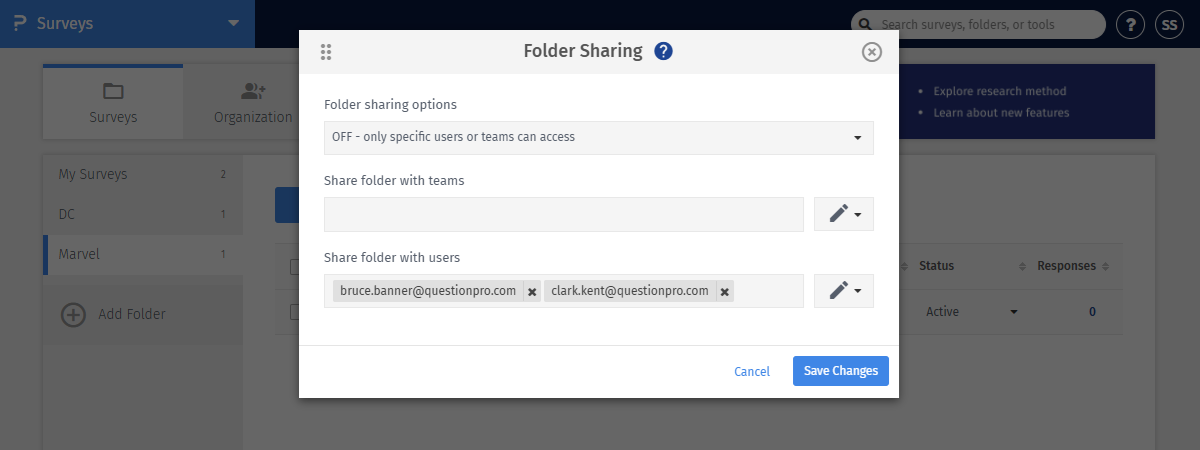Viewport: 1200px width, 450px height.
Task: Select the My Surveys folder
Action: coord(93,174)
